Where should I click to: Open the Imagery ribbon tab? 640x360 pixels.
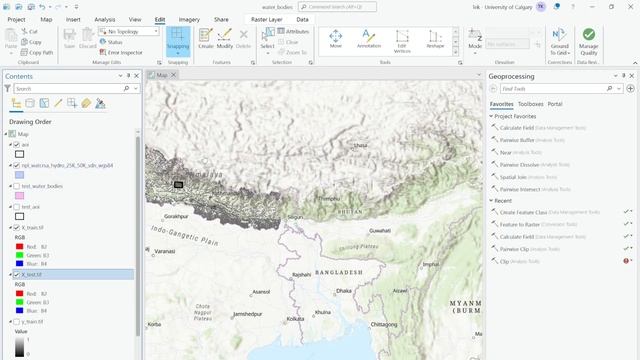(189, 19)
